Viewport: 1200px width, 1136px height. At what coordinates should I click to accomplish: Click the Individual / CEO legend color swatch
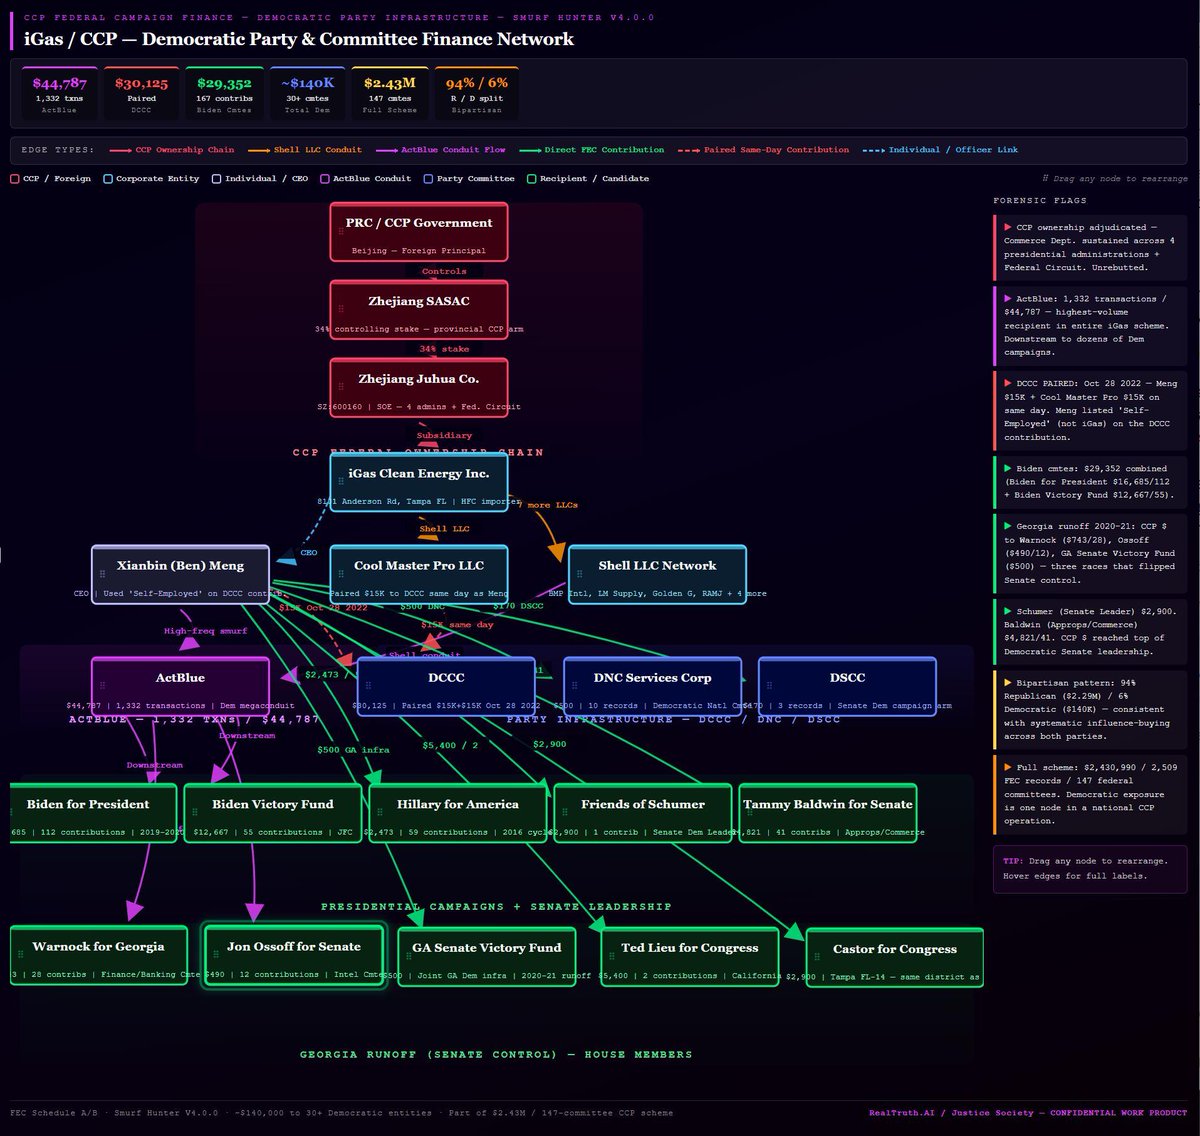216,179
